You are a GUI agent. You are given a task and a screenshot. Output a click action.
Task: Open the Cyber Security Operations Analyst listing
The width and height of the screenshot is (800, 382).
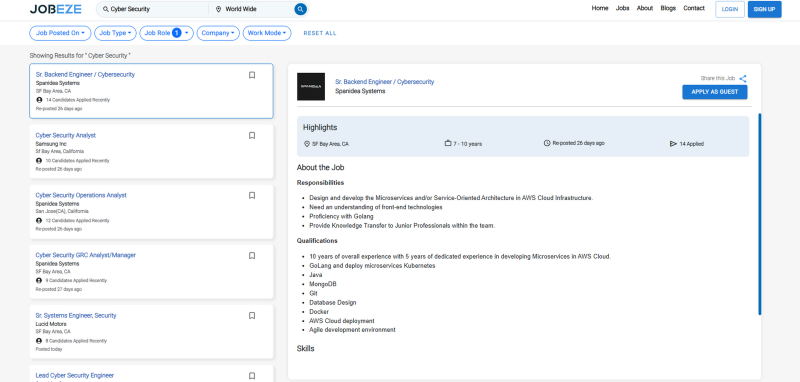point(81,195)
